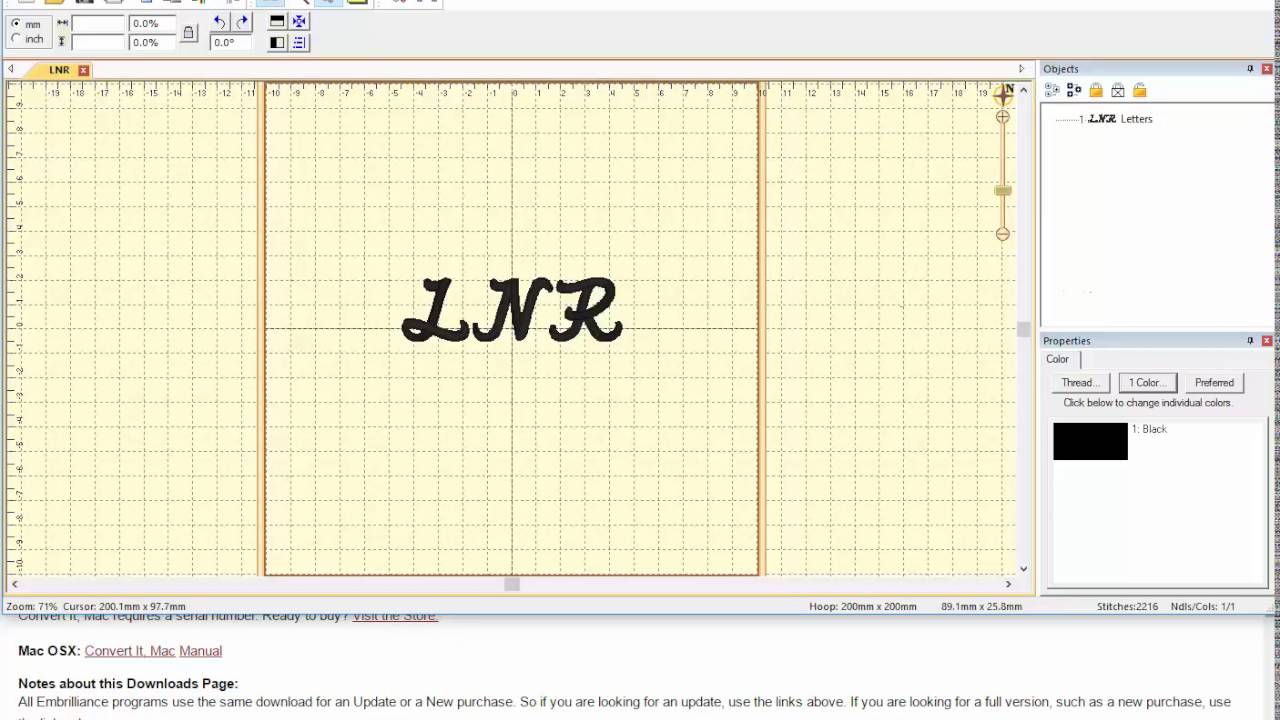Pin the Properties panel
Viewport: 1280px width, 720px height.
[x=1250, y=341]
